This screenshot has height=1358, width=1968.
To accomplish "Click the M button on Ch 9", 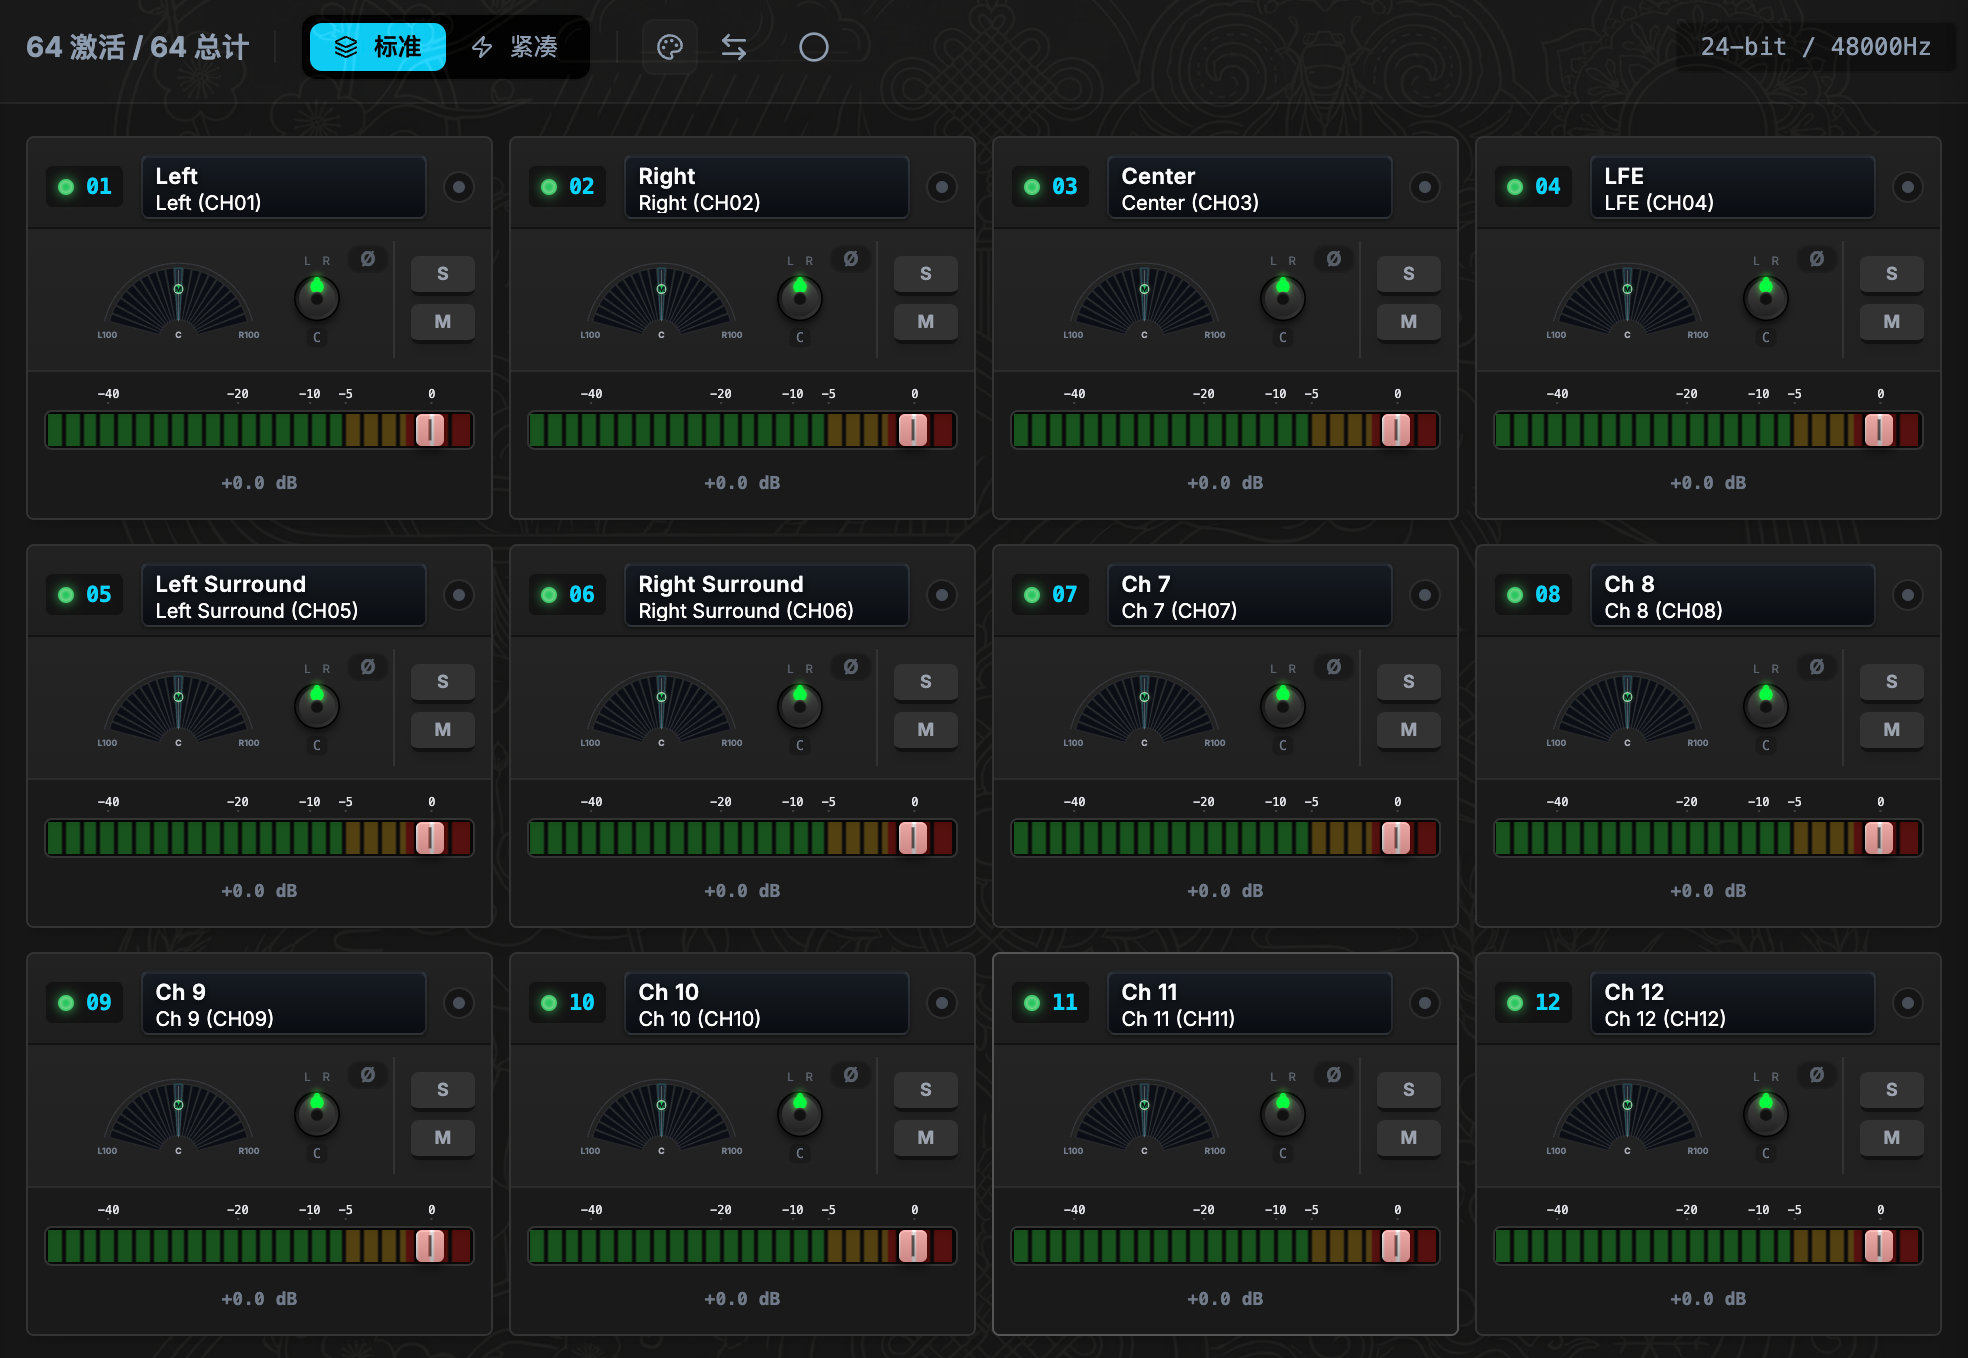I will click(x=443, y=1138).
